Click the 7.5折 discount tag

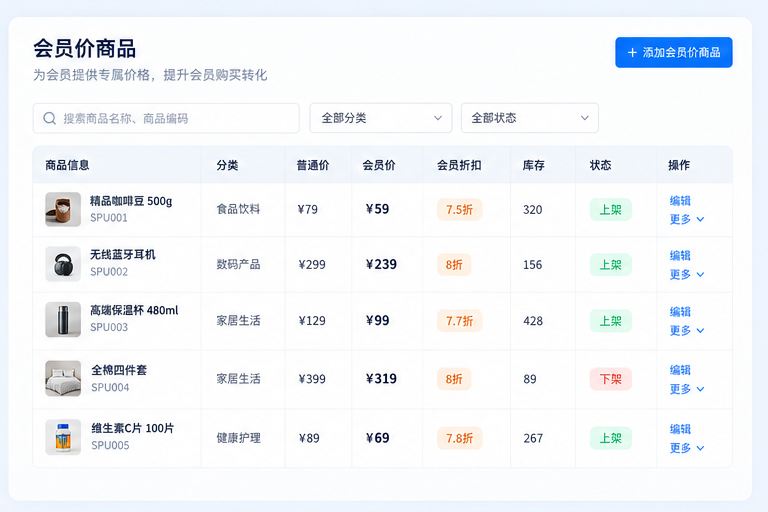coord(459,210)
